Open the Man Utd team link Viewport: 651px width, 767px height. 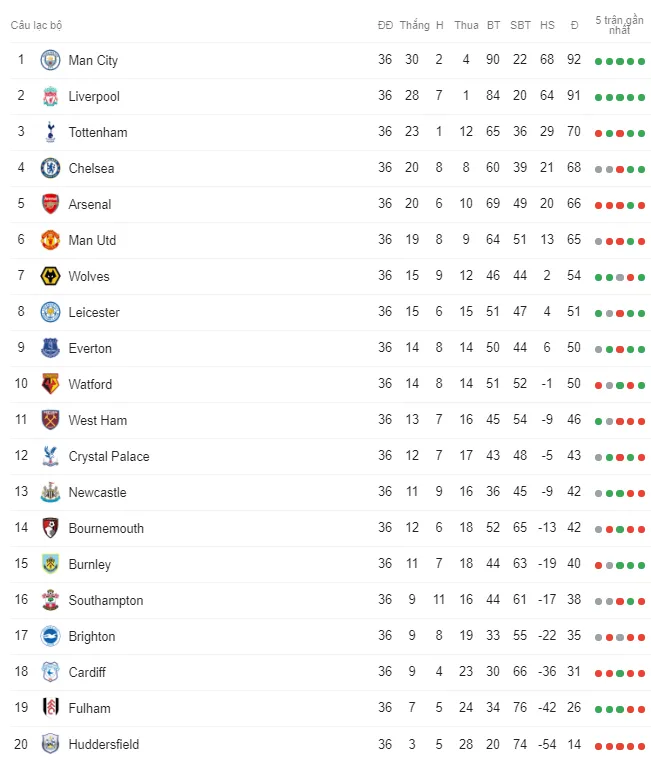tap(92, 240)
